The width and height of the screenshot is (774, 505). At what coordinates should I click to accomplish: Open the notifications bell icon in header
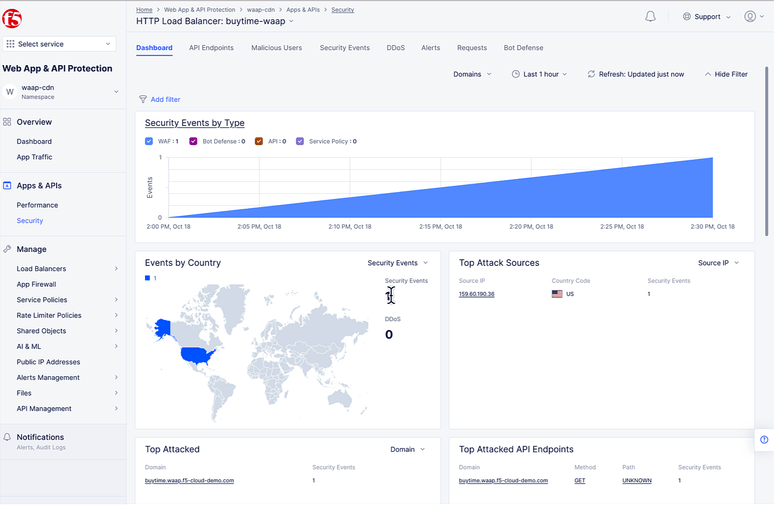tap(651, 17)
